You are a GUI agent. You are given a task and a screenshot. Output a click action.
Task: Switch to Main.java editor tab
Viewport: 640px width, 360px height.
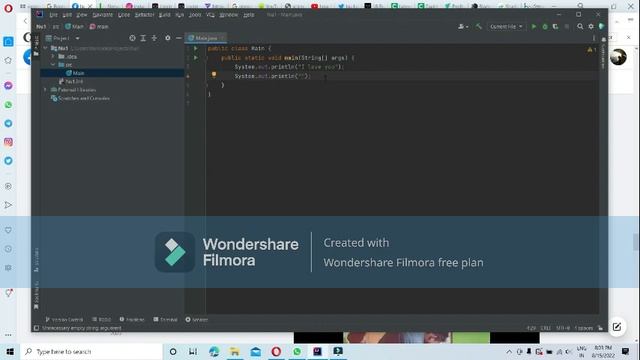[x=206, y=38]
